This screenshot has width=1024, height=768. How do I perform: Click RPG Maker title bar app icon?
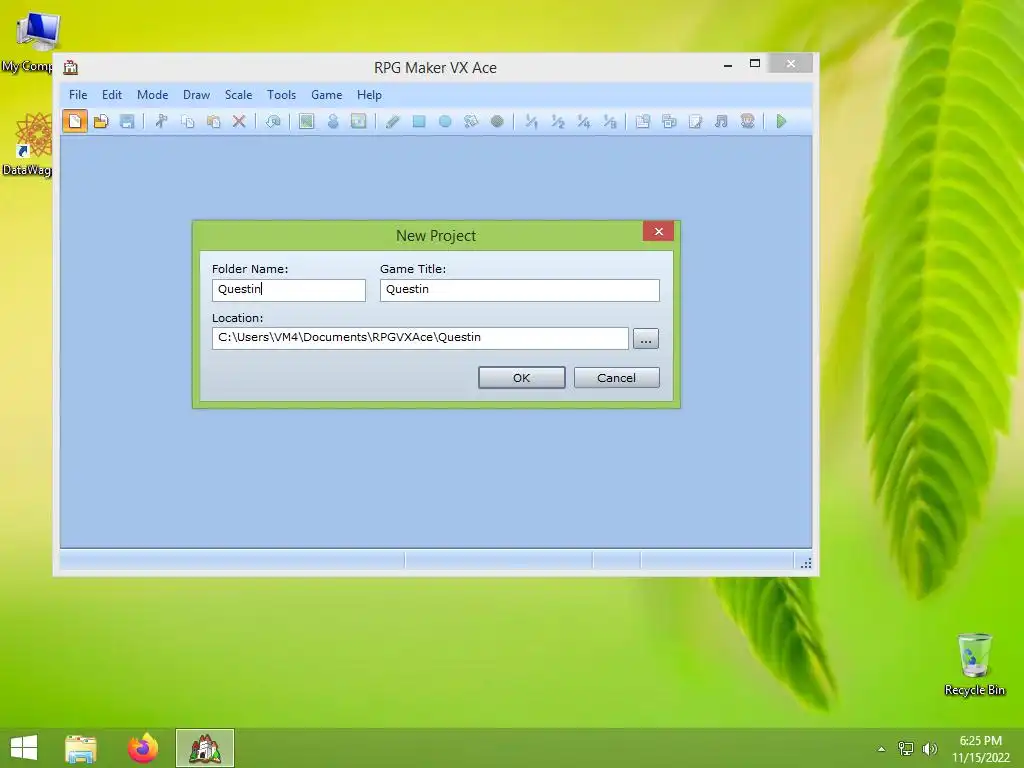71,67
